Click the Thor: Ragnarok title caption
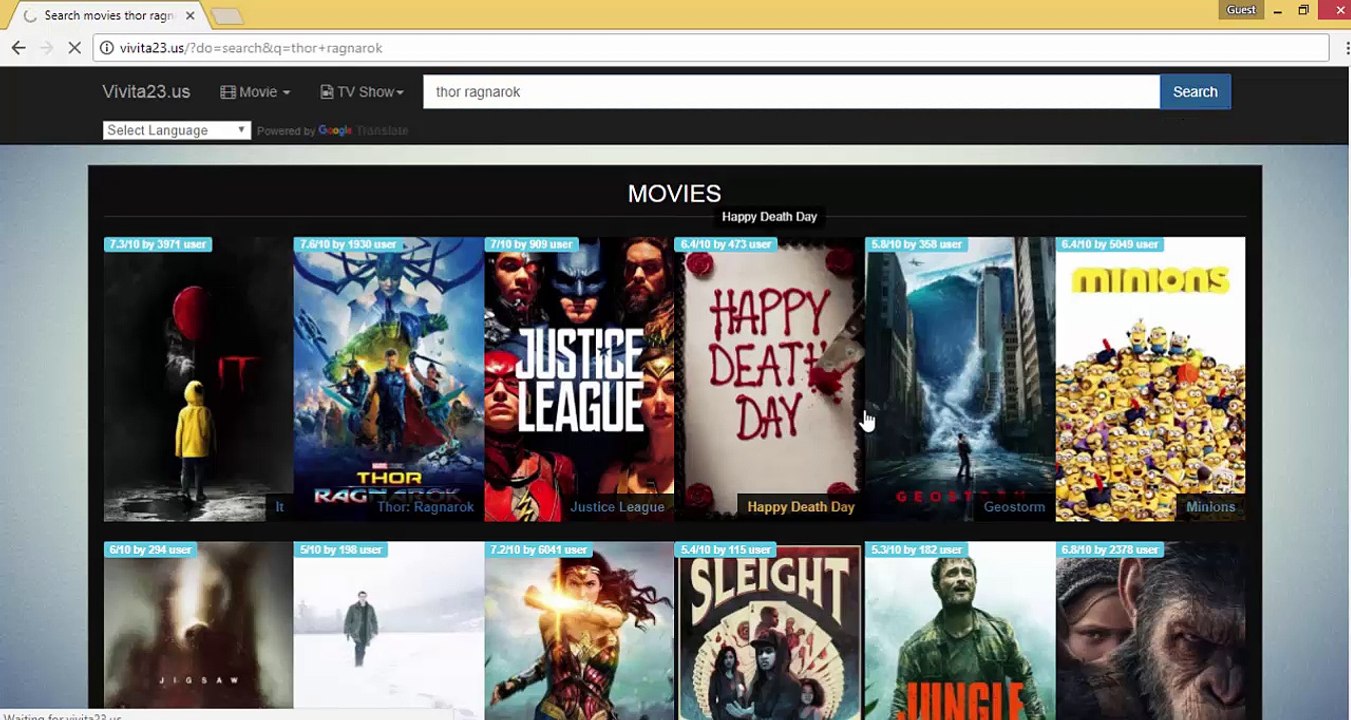1351x720 pixels. click(x=425, y=507)
